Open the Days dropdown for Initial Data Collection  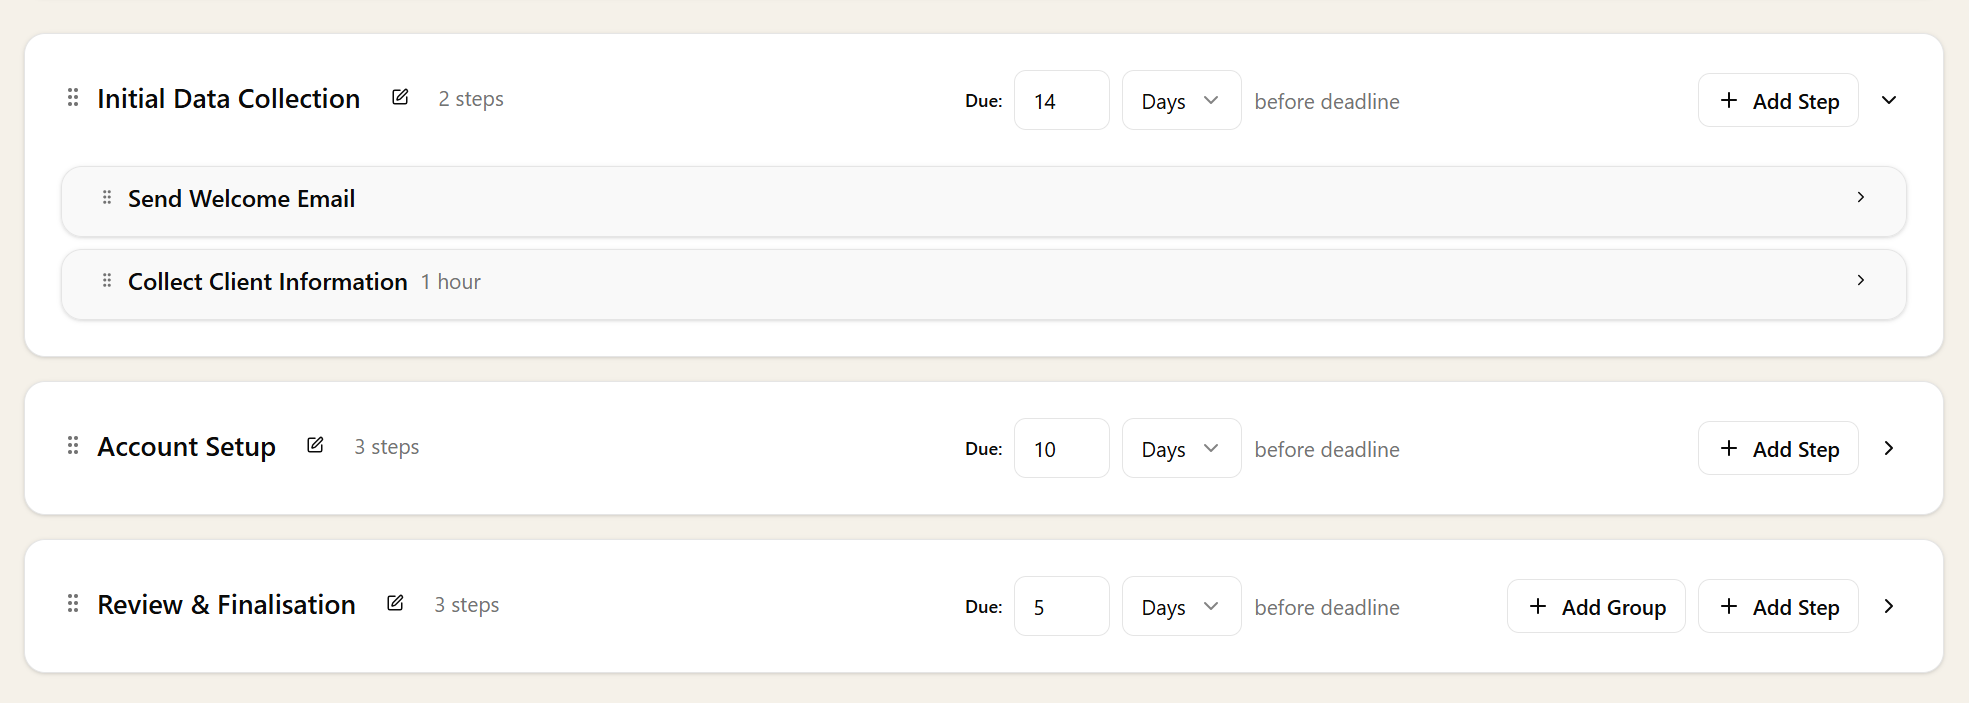coord(1181,100)
